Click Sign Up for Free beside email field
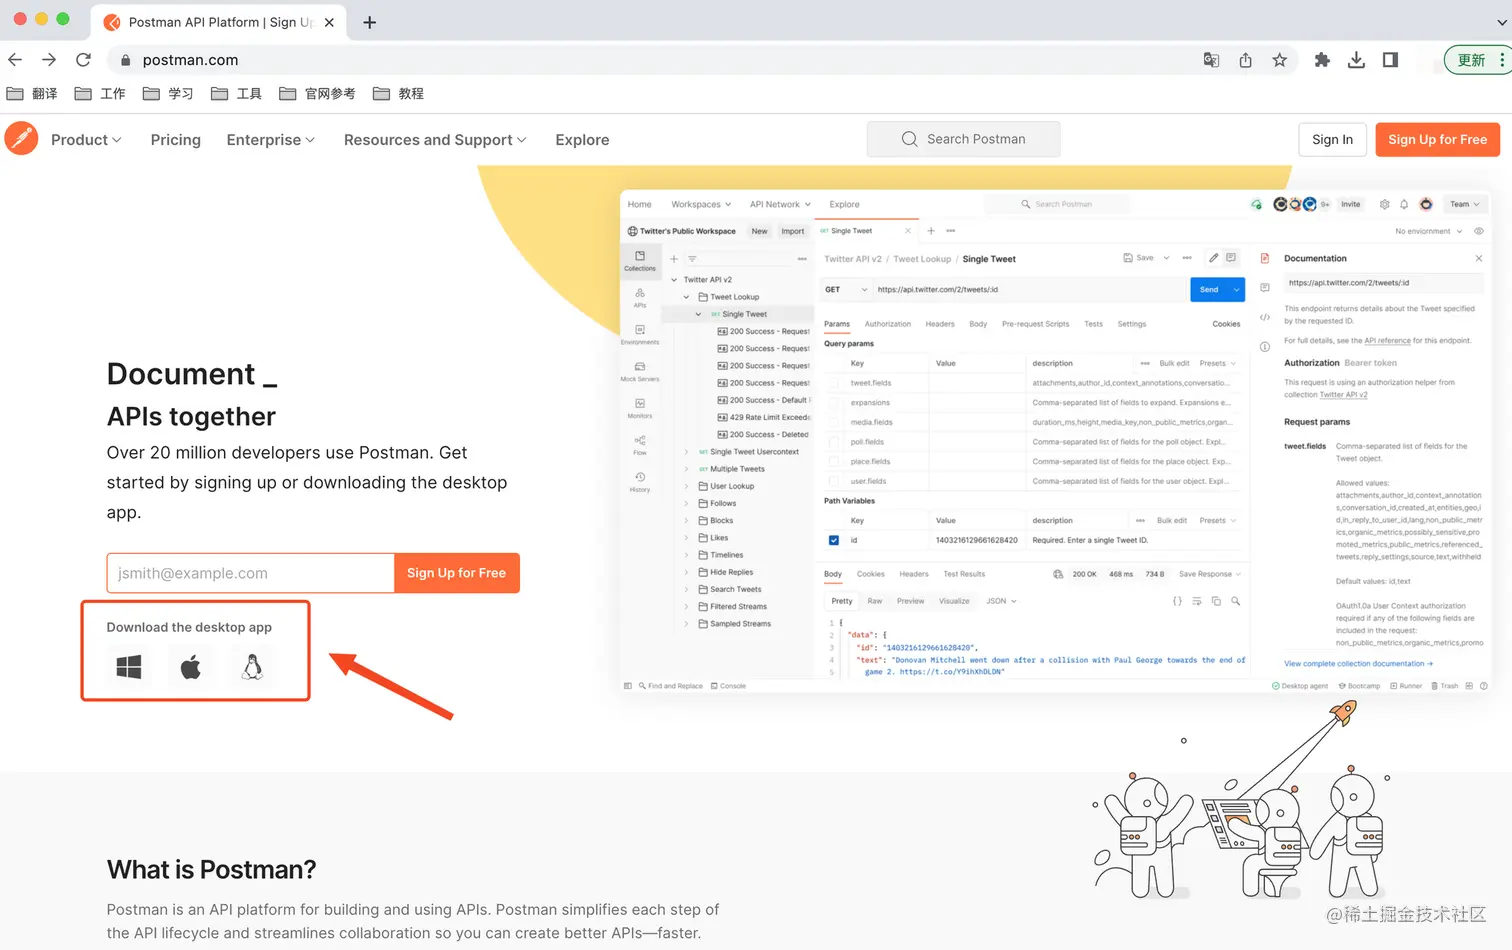1512x950 pixels. pos(457,573)
